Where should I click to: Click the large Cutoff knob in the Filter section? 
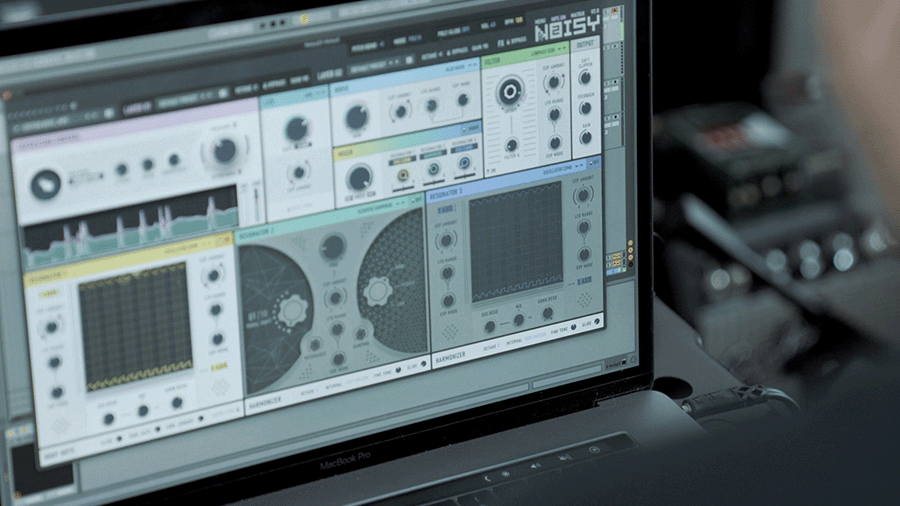point(509,91)
